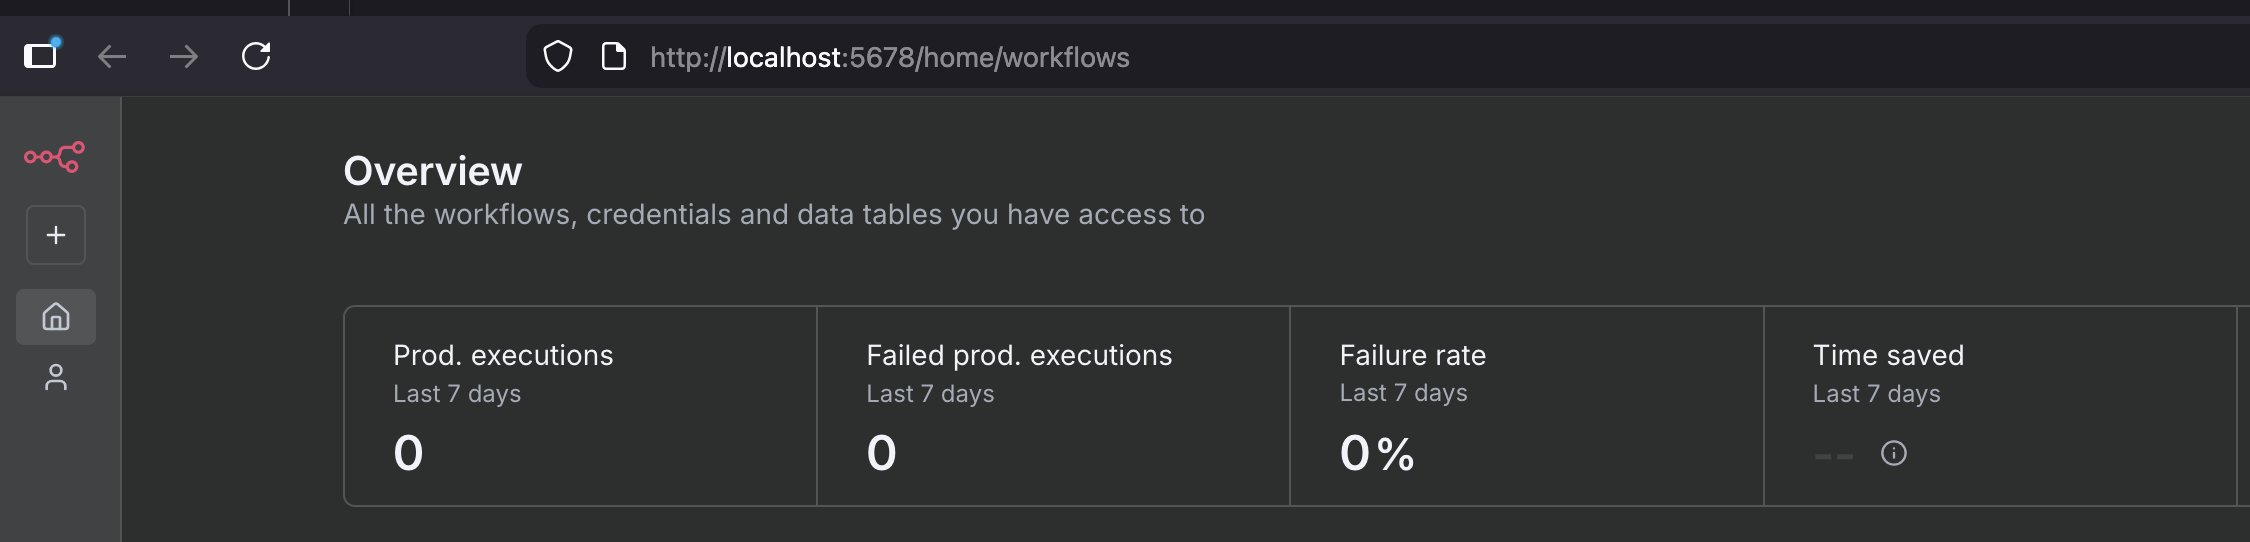Switch to the Failure rate tab
Screen dimensions: 2250x542
coord(1526,405)
